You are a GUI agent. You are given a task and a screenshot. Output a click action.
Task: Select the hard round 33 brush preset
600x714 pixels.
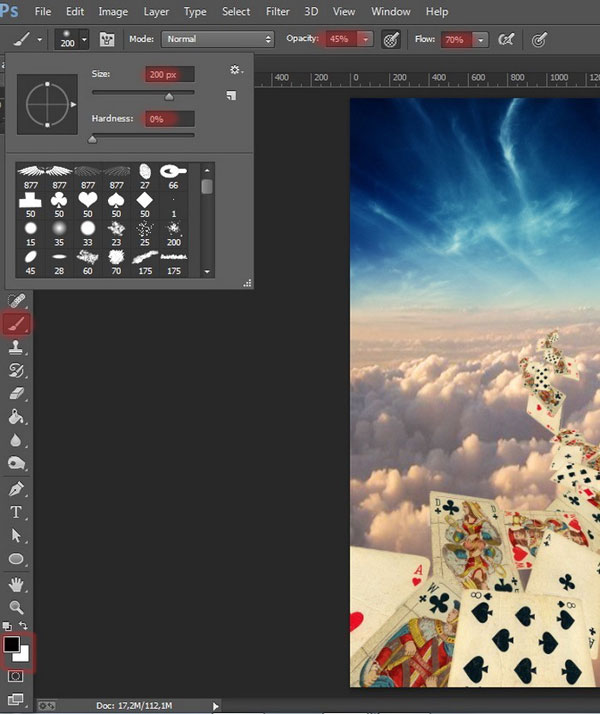[x=88, y=233]
